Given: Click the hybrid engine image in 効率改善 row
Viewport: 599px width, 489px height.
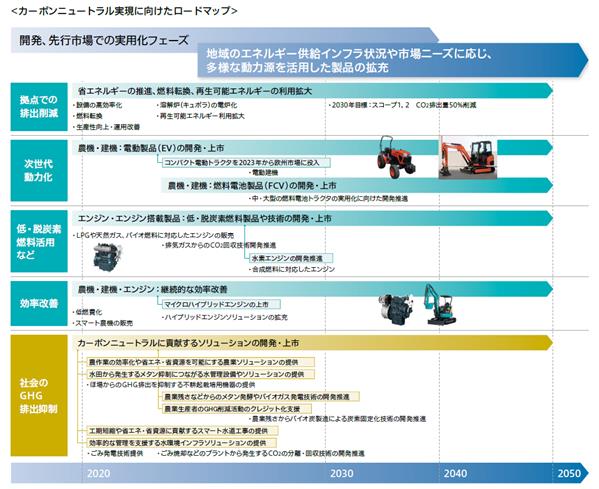Looking at the screenshot, I should pyautogui.click(x=396, y=309).
